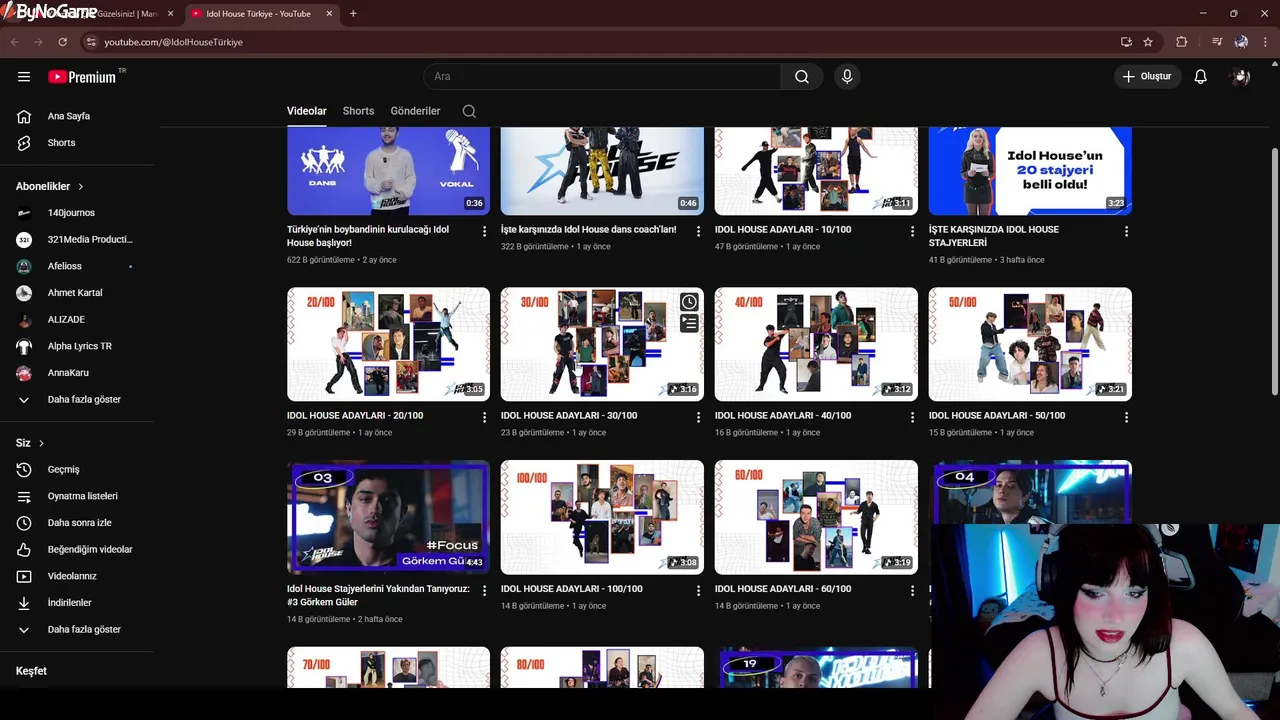Click the Ara search input field
1280x720 pixels.
click(x=602, y=76)
